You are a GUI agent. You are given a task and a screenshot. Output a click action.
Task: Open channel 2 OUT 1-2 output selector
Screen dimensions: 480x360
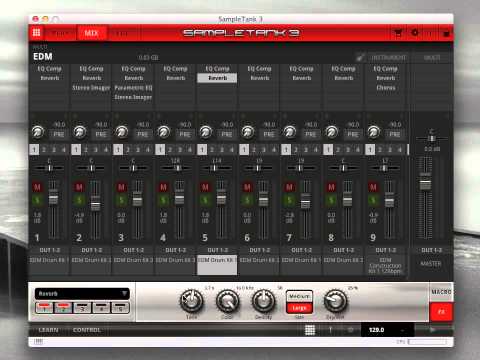(92, 250)
